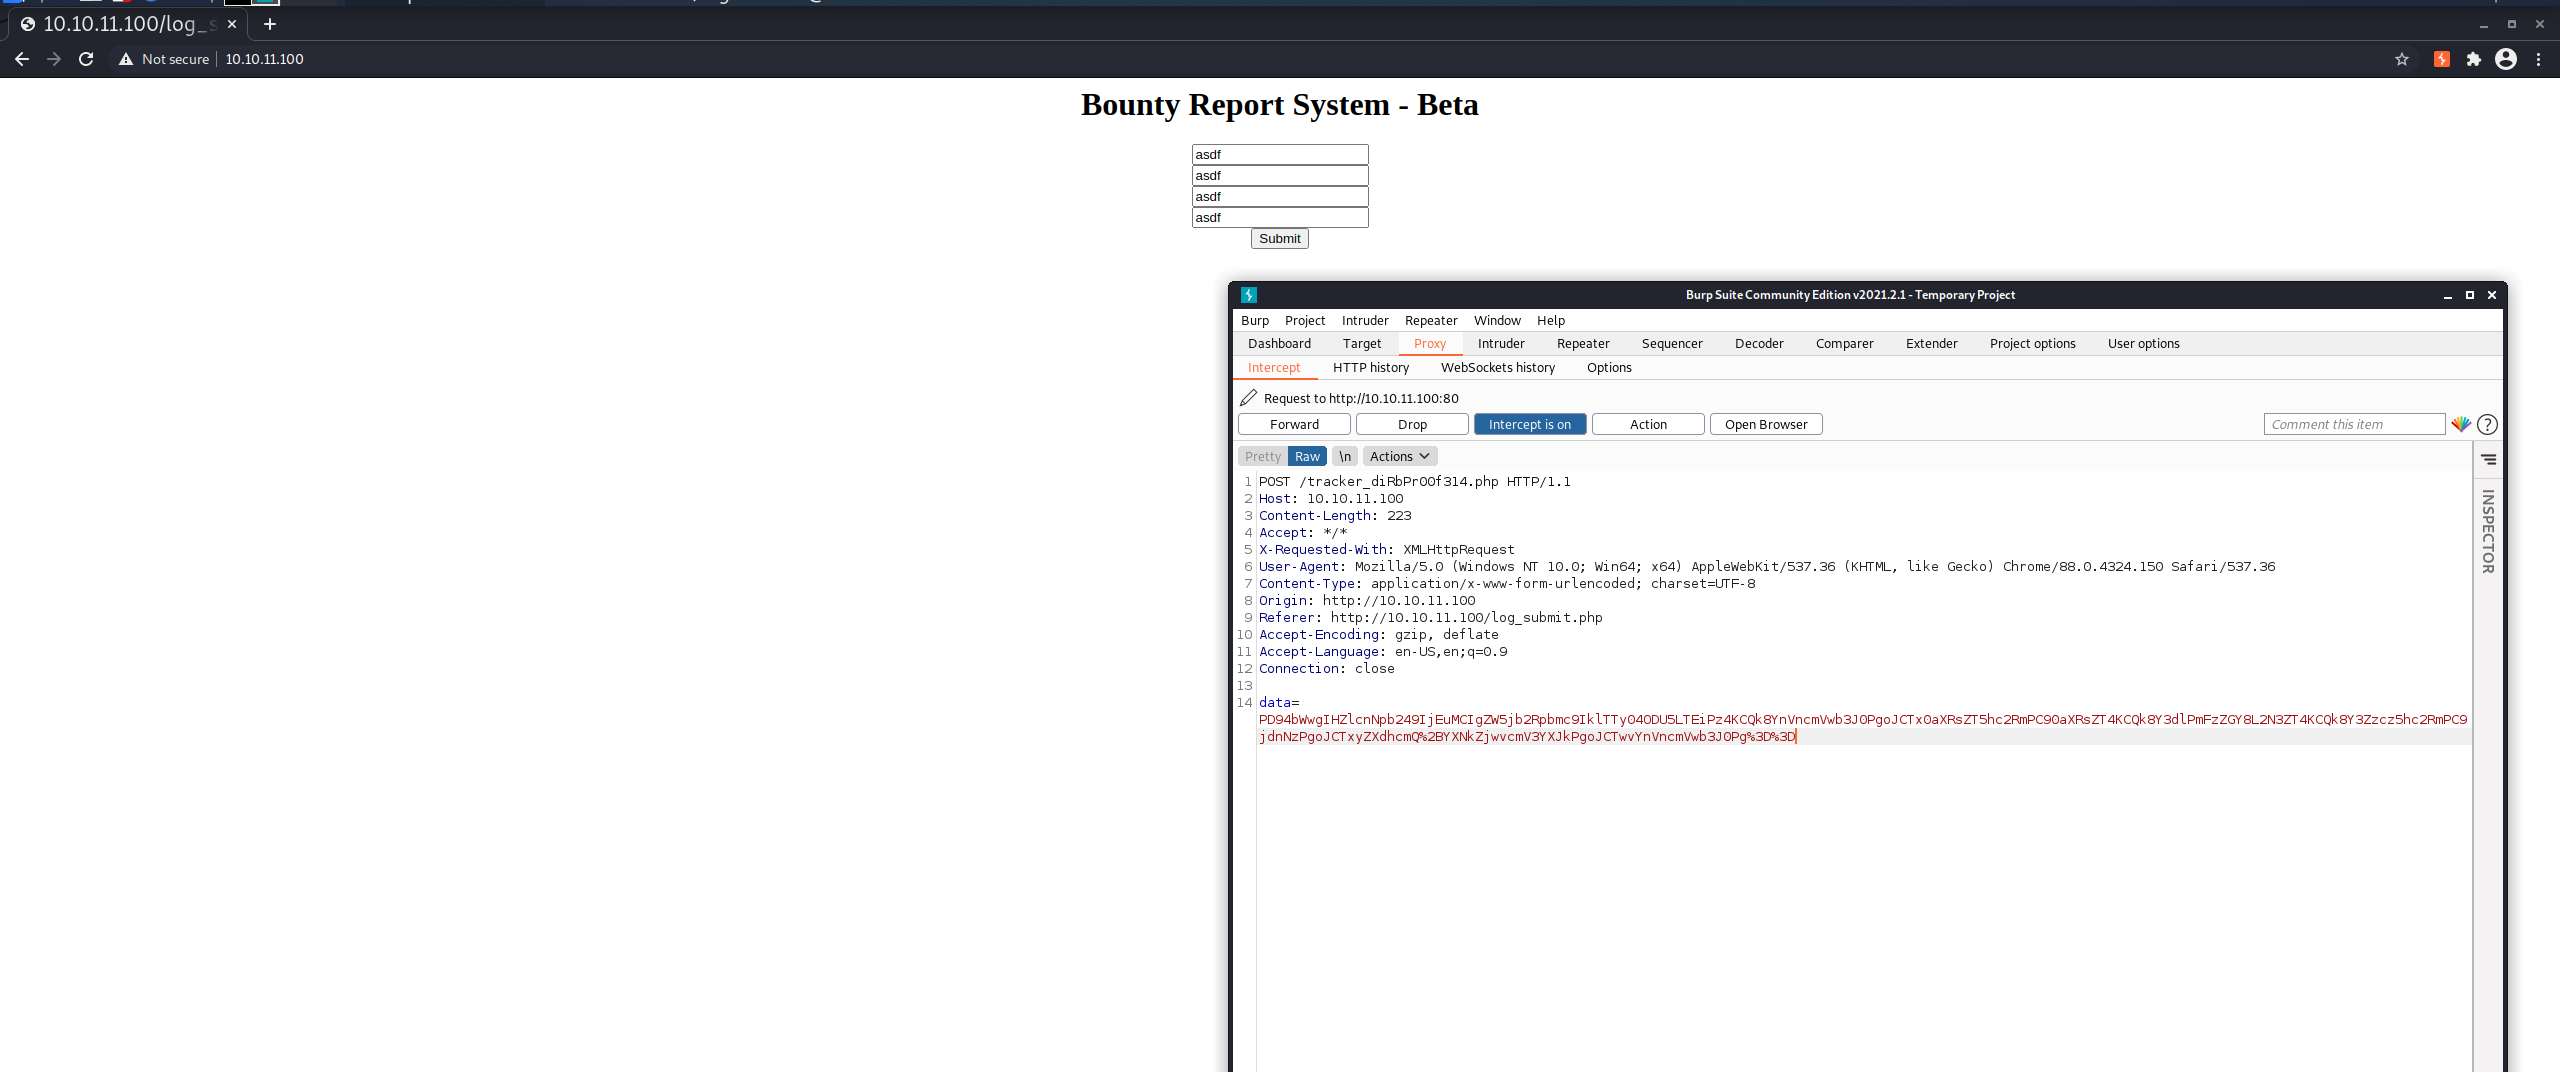Click the Not secure warning icon
Image resolution: width=2560 pixels, height=1072 pixels.
[126, 59]
